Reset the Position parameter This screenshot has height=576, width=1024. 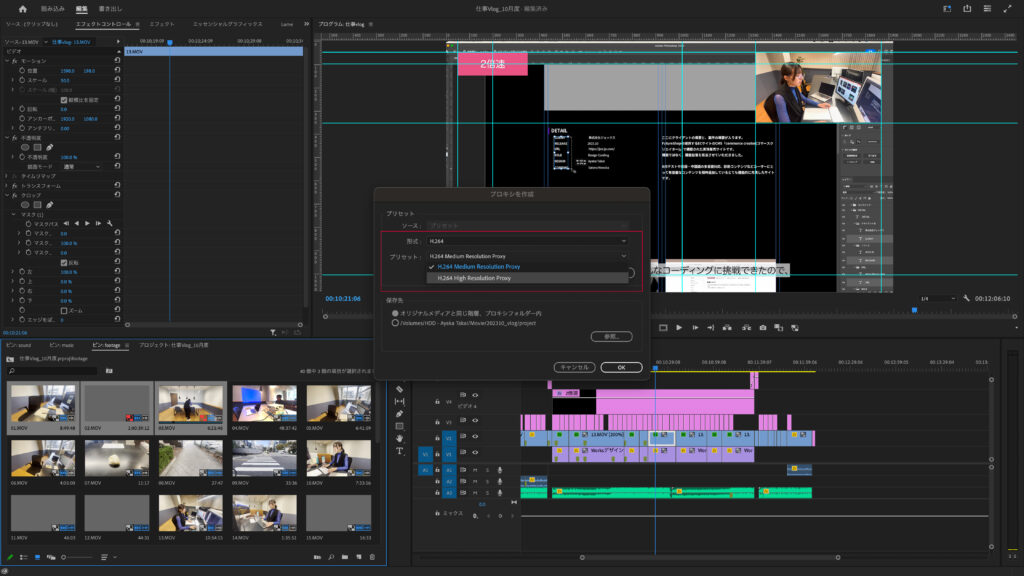[x=118, y=71]
